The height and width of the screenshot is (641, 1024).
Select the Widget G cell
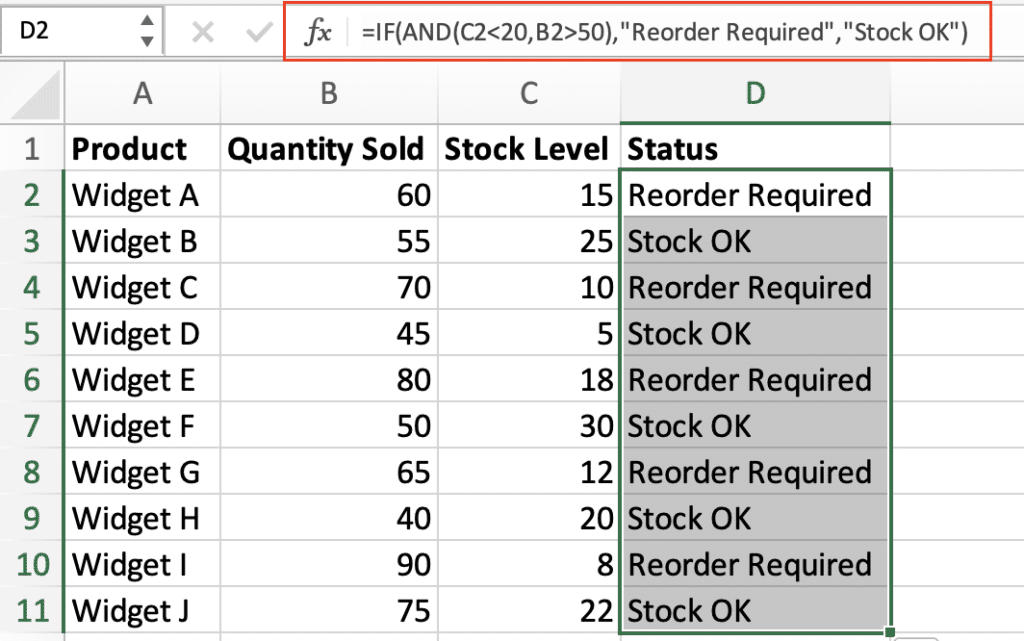[x=142, y=472]
